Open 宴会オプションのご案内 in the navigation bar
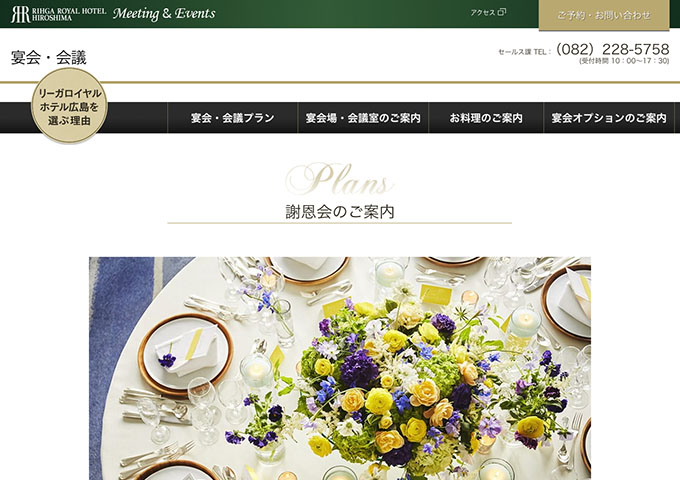 (609, 118)
